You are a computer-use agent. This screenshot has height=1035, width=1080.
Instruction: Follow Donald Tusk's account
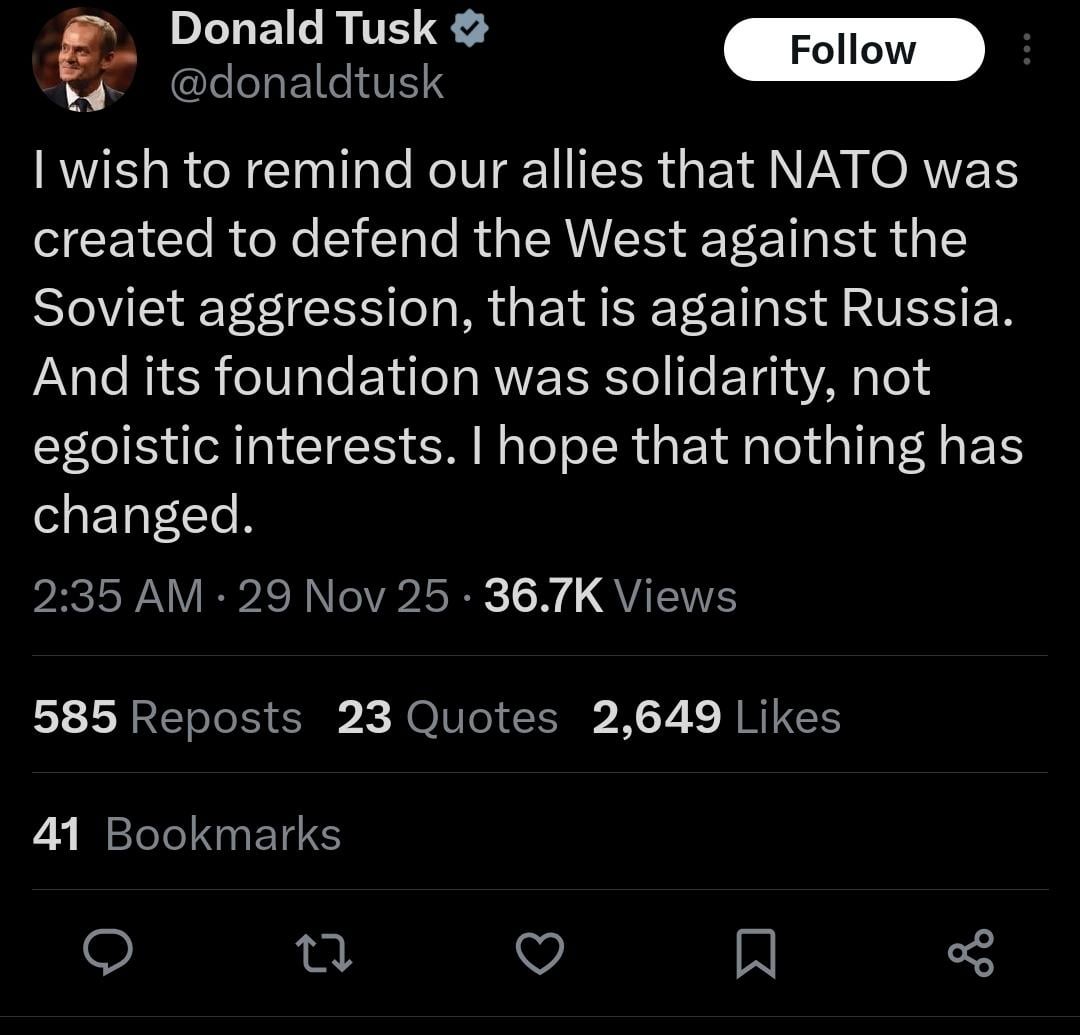852,50
